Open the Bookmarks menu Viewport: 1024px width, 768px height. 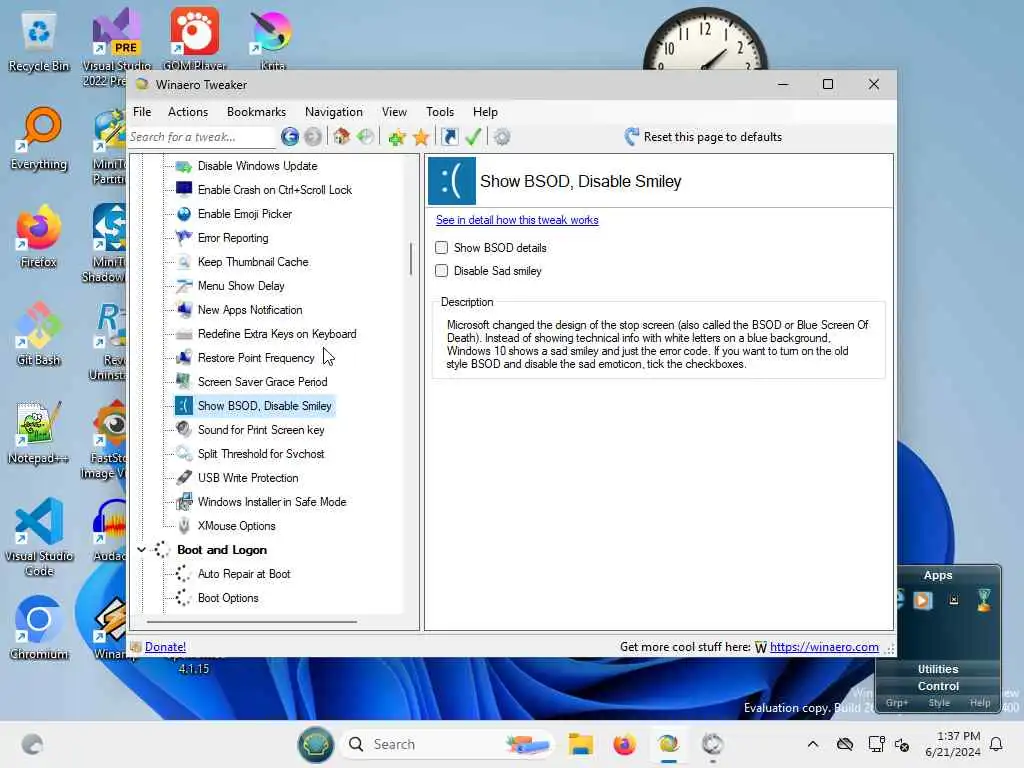[x=257, y=112]
